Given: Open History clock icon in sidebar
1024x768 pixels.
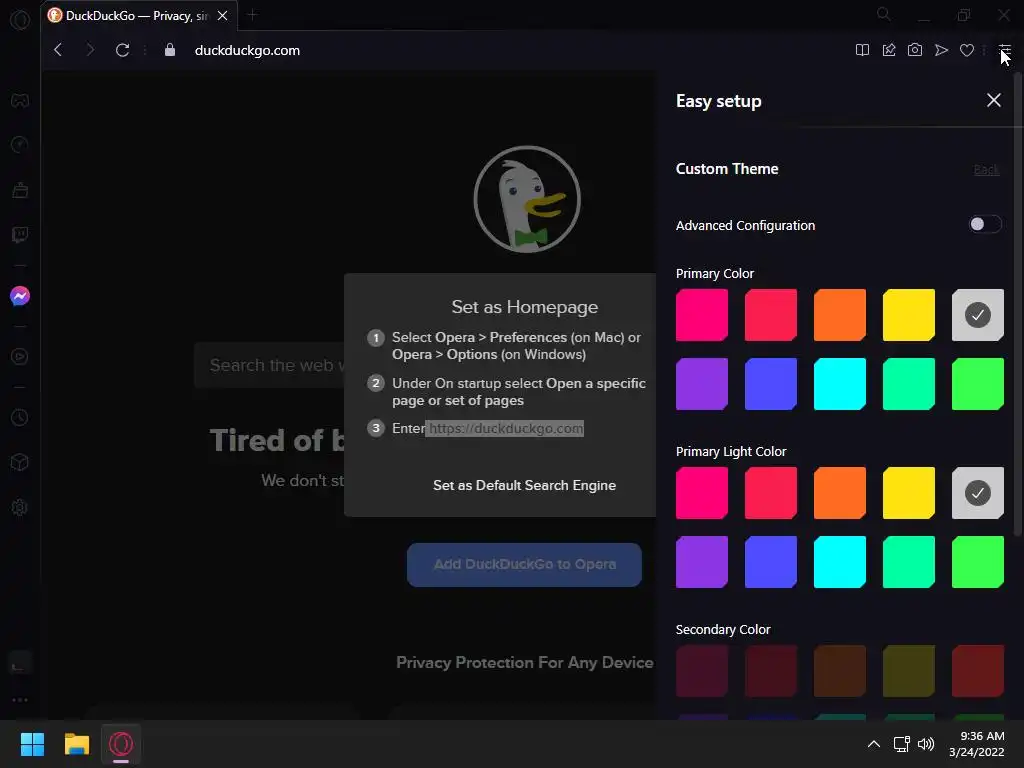Looking at the screenshot, I should click(x=20, y=417).
